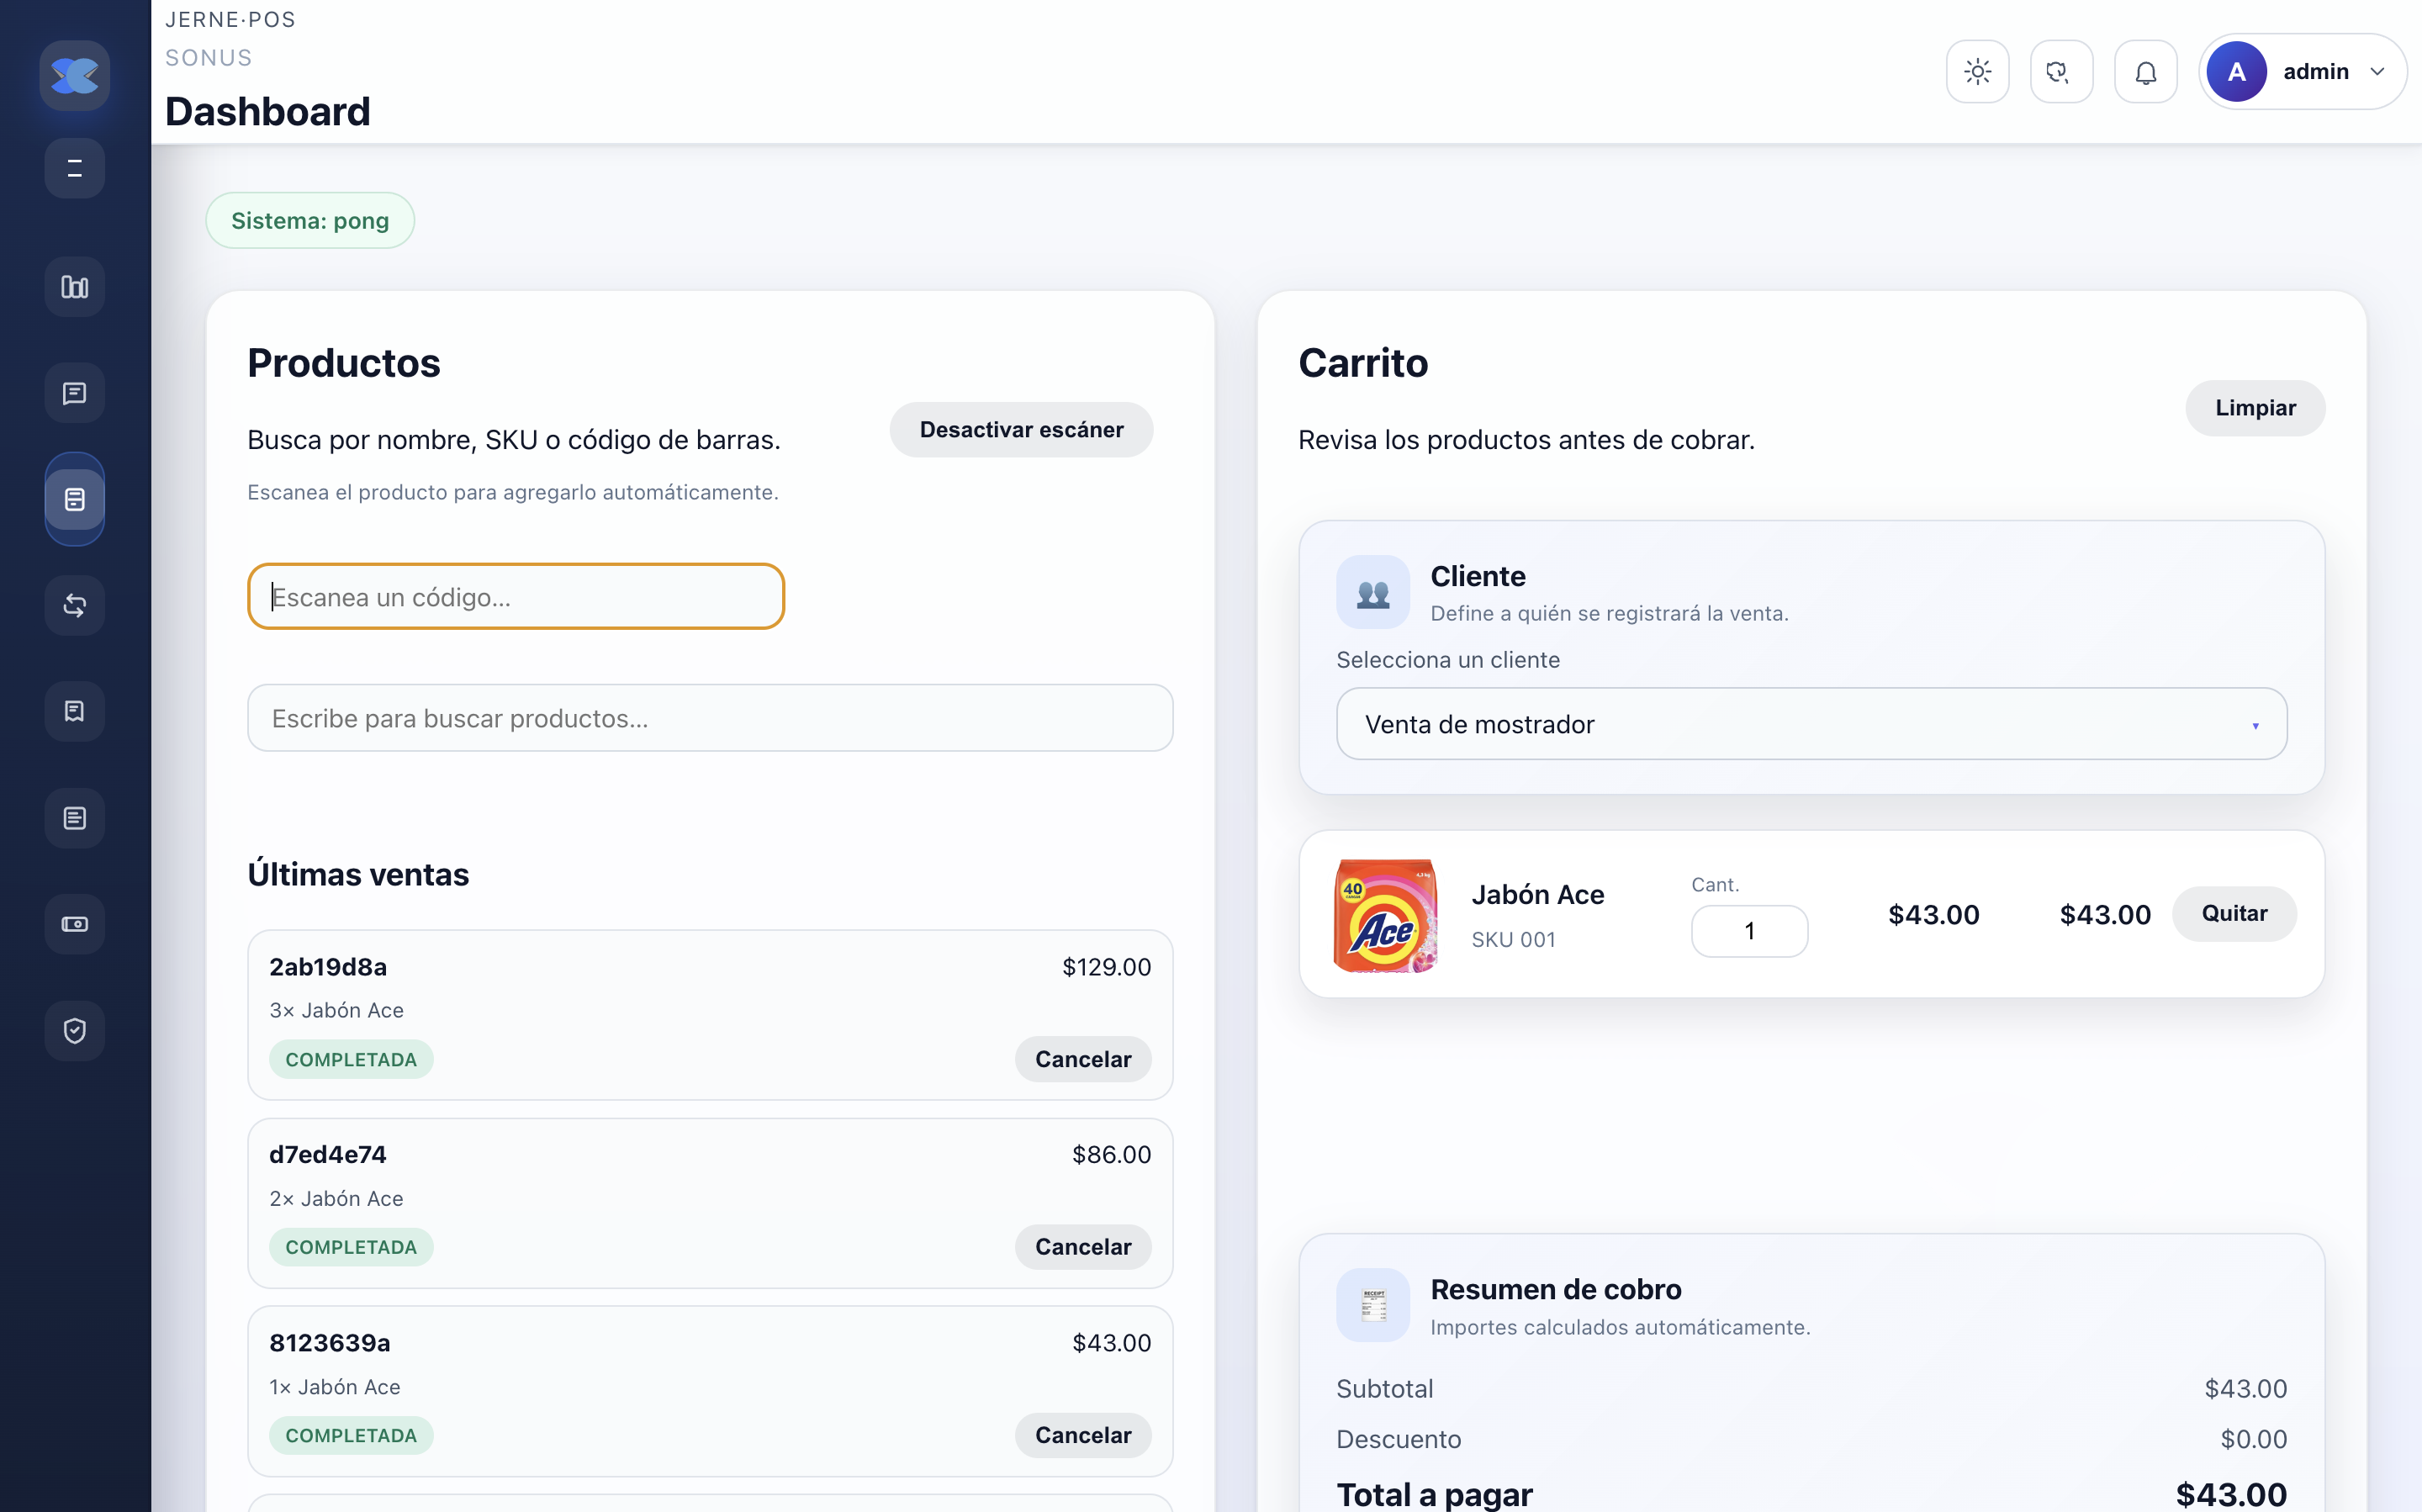Image resolution: width=2422 pixels, height=1512 pixels.
Task: Open the chat messages section from sidebar
Action: click(75, 392)
